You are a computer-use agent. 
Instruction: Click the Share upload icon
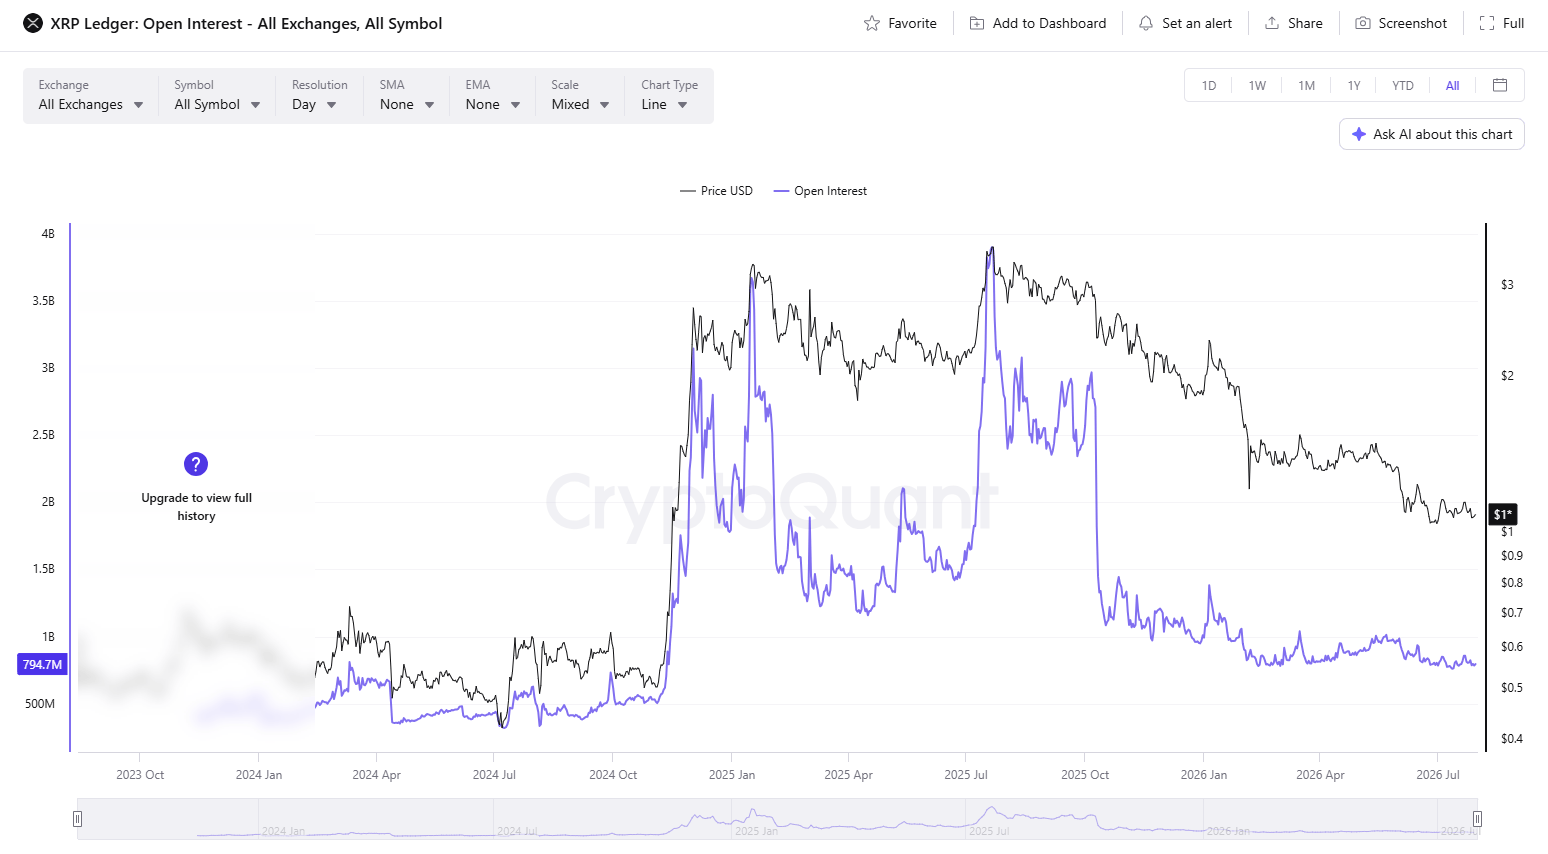tap(1272, 23)
